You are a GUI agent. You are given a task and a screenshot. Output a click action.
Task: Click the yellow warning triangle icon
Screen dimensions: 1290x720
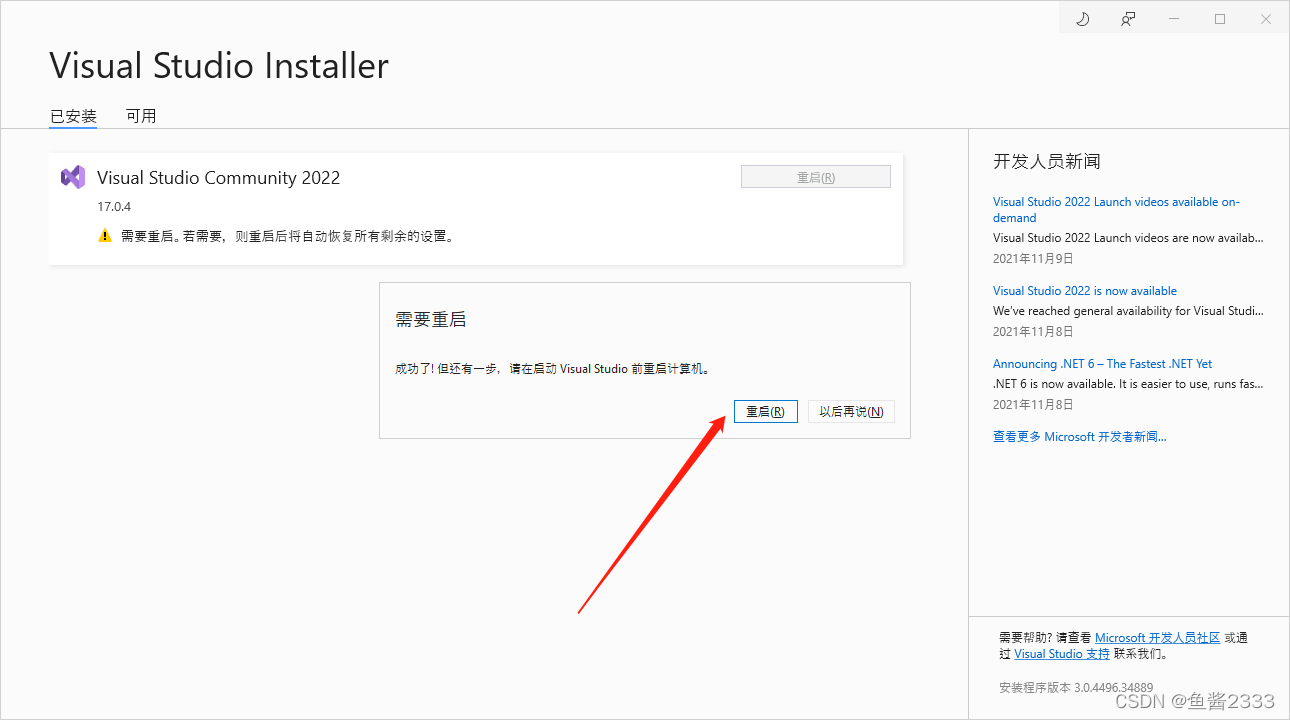coord(105,237)
